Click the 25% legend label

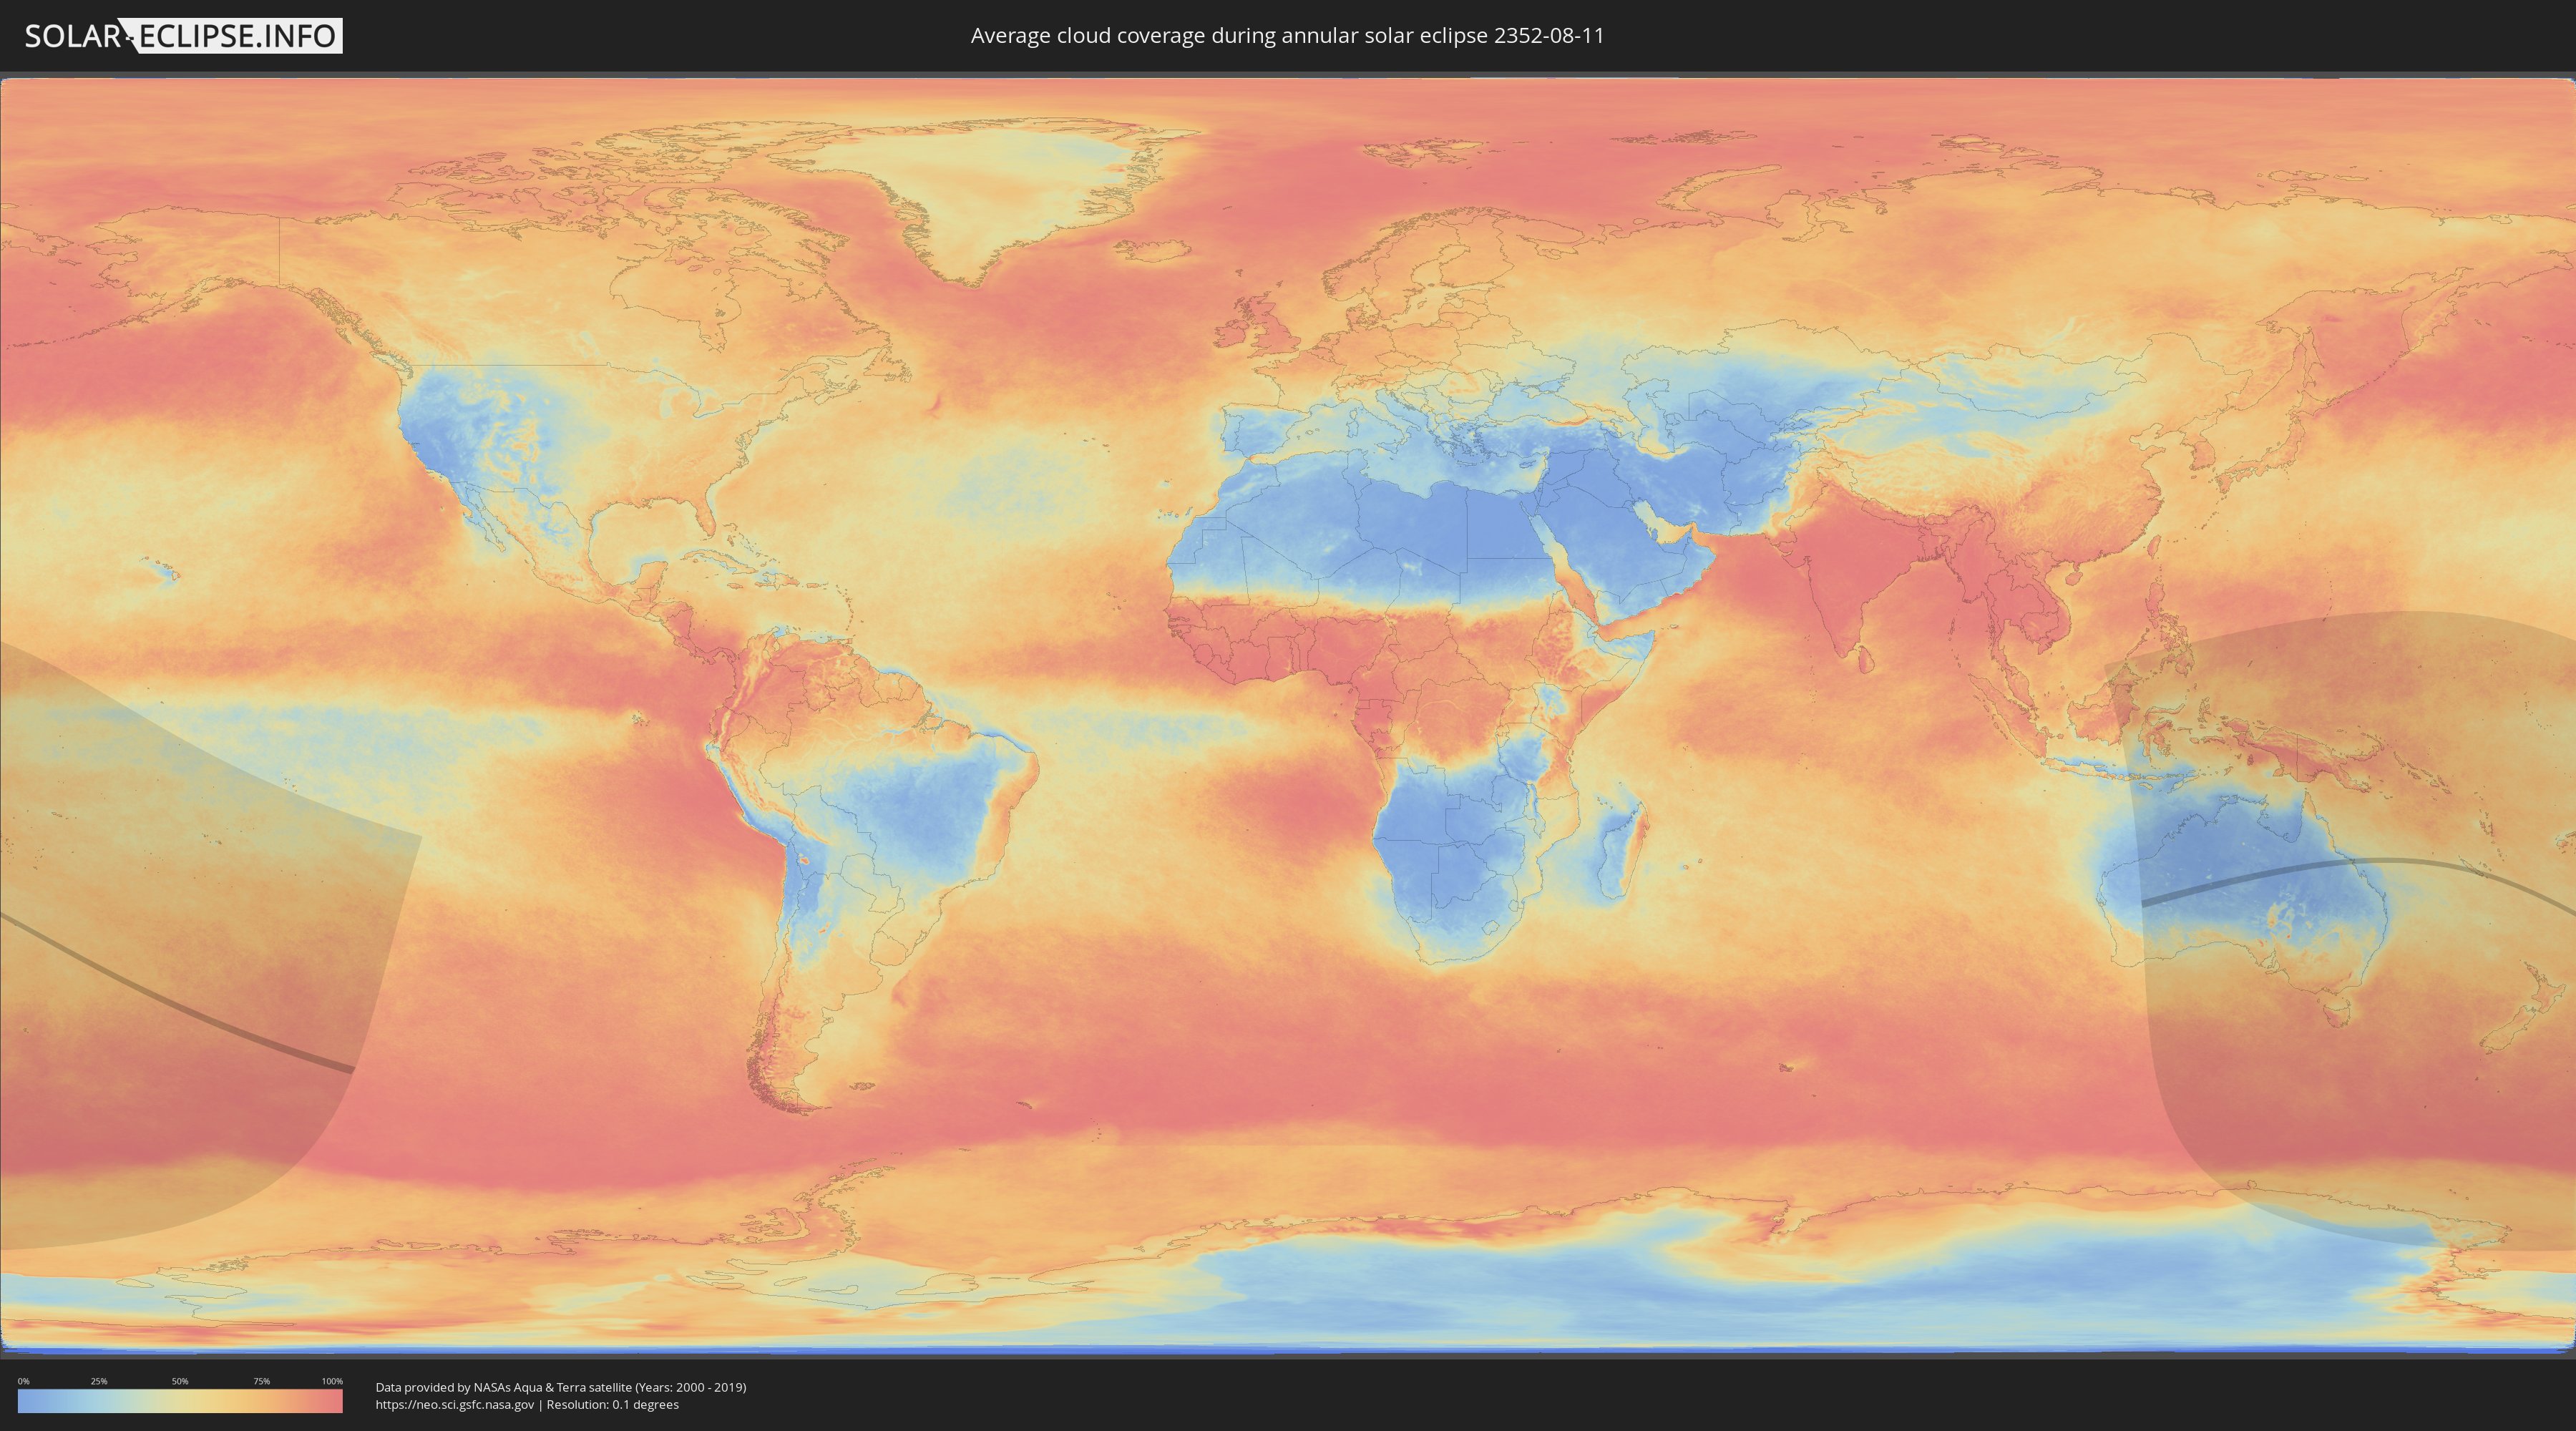pyautogui.click(x=99, y=1381)
